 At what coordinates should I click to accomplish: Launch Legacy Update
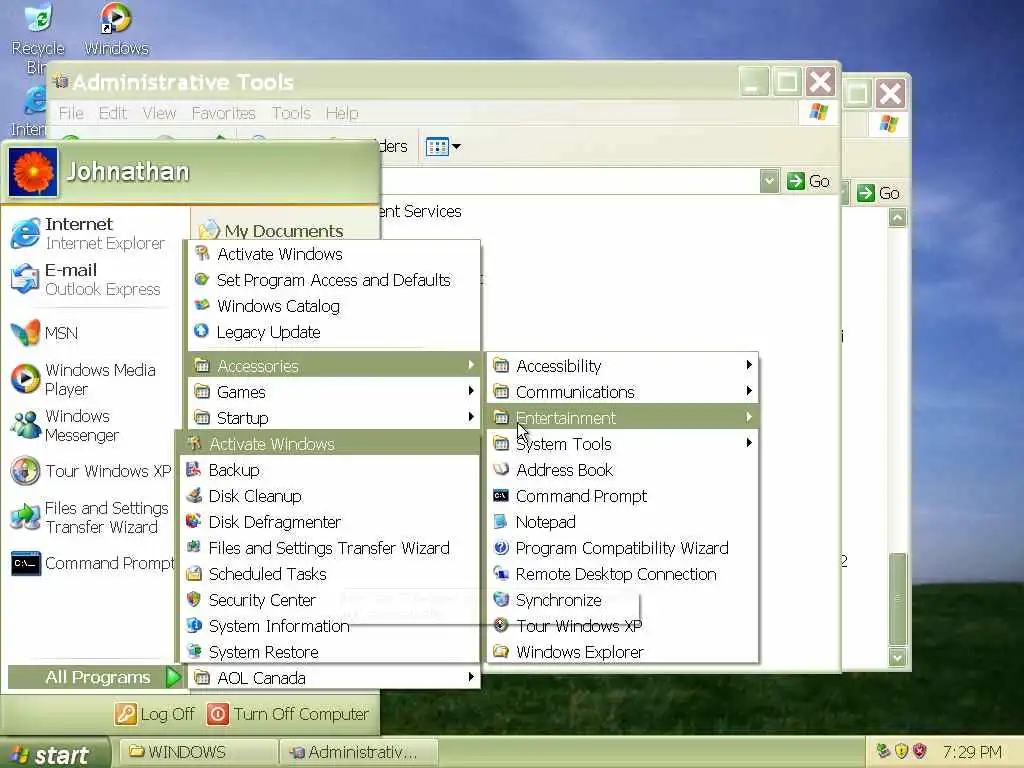click(334, 332)
